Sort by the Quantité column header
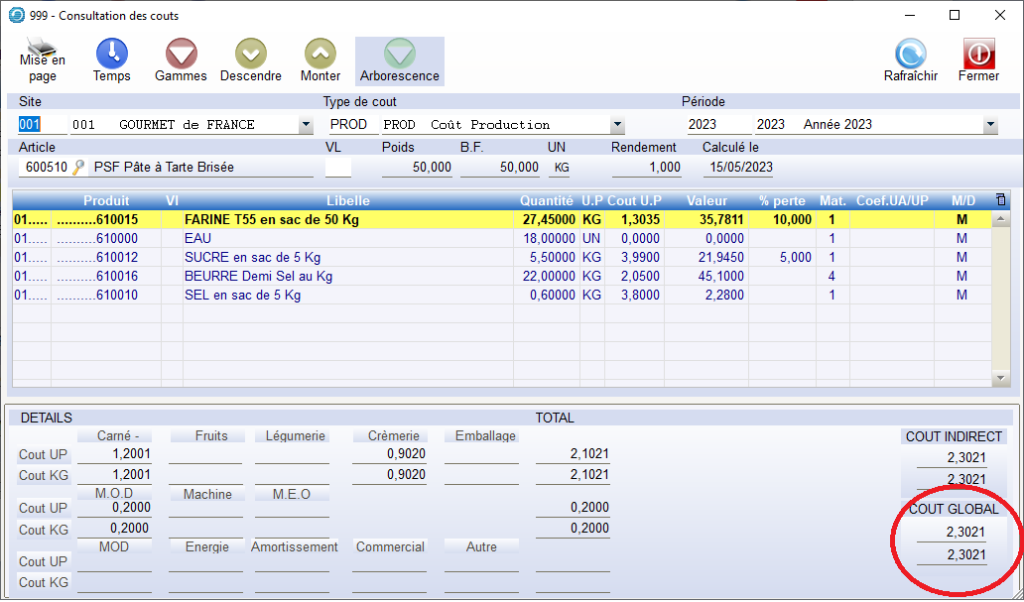 pyautogui.click(x=546, y=200)
